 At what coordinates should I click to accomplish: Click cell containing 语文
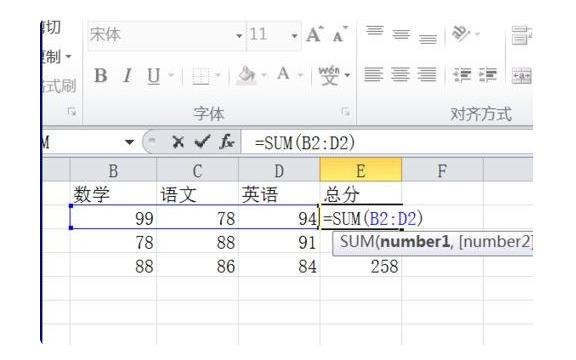pyautogui.click(x=197, y=194)
